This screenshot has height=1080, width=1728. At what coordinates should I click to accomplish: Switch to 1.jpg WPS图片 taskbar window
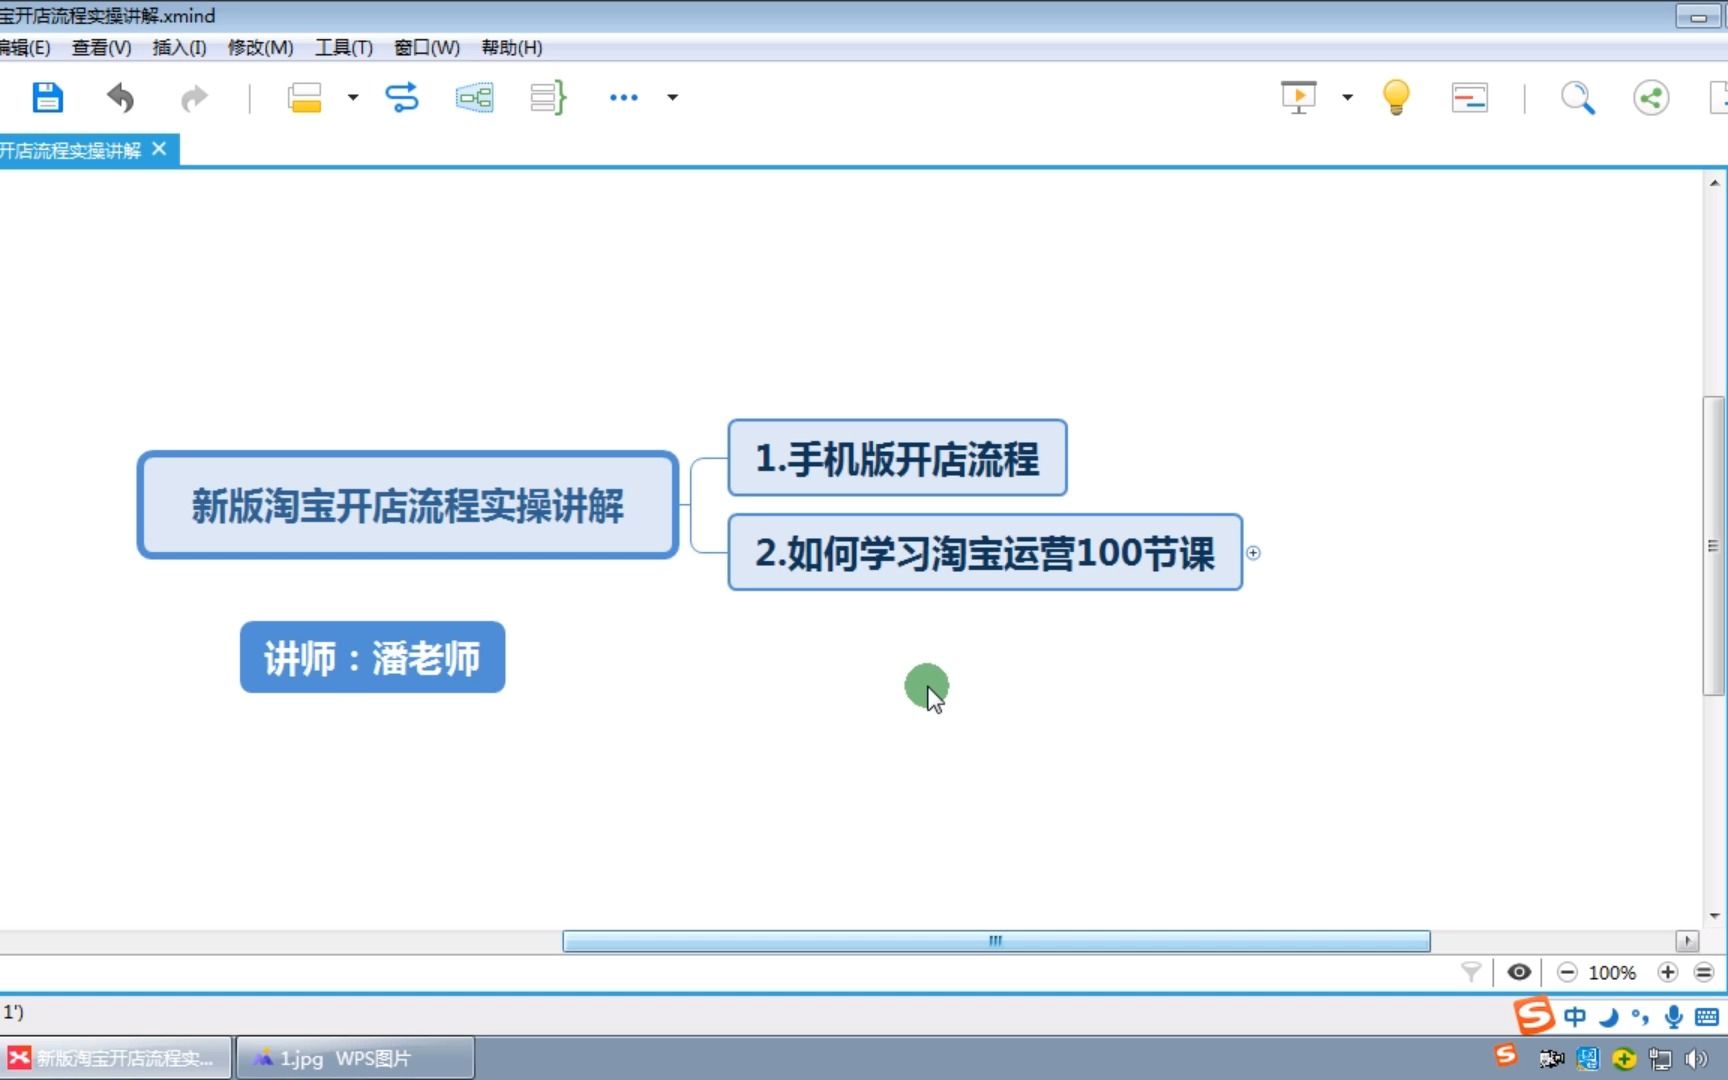[x=355, y=1058]
